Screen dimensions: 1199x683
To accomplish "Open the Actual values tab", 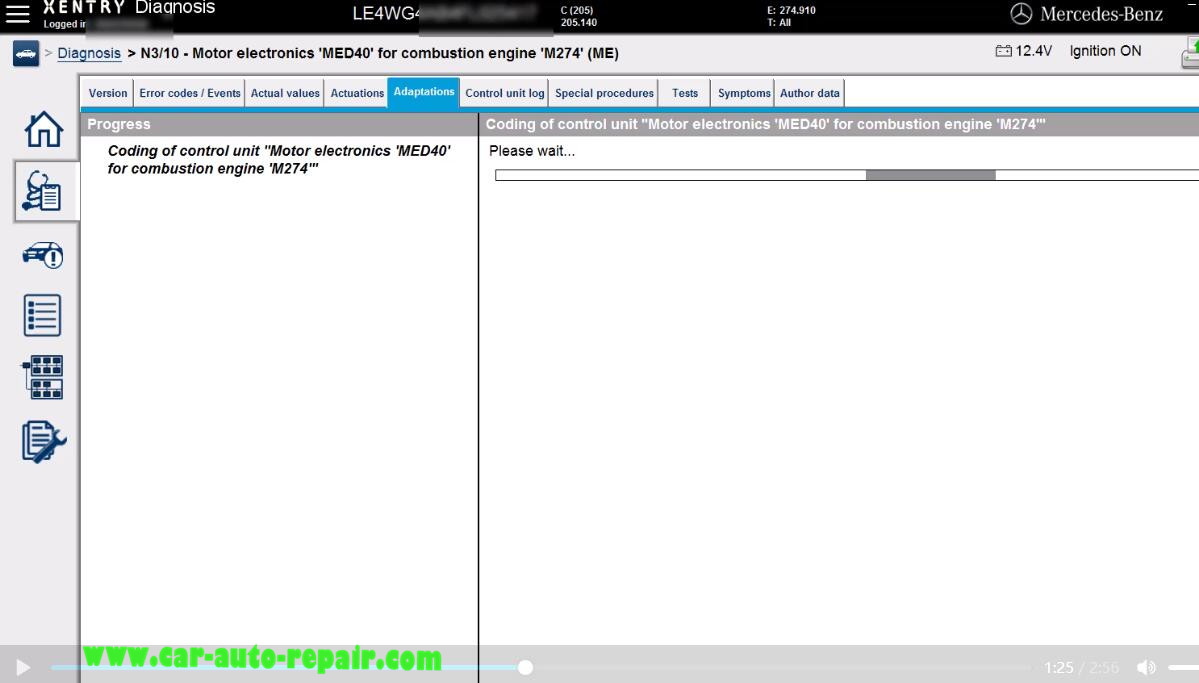I will coord(285,93).
